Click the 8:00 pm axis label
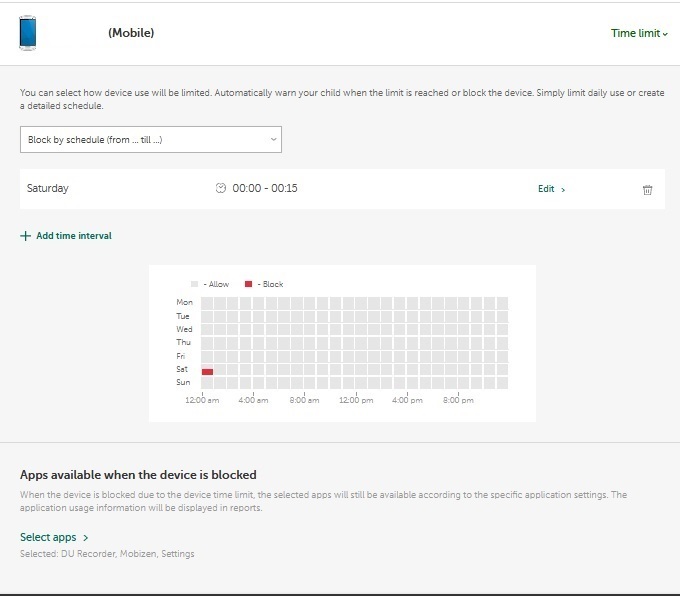 458,400
